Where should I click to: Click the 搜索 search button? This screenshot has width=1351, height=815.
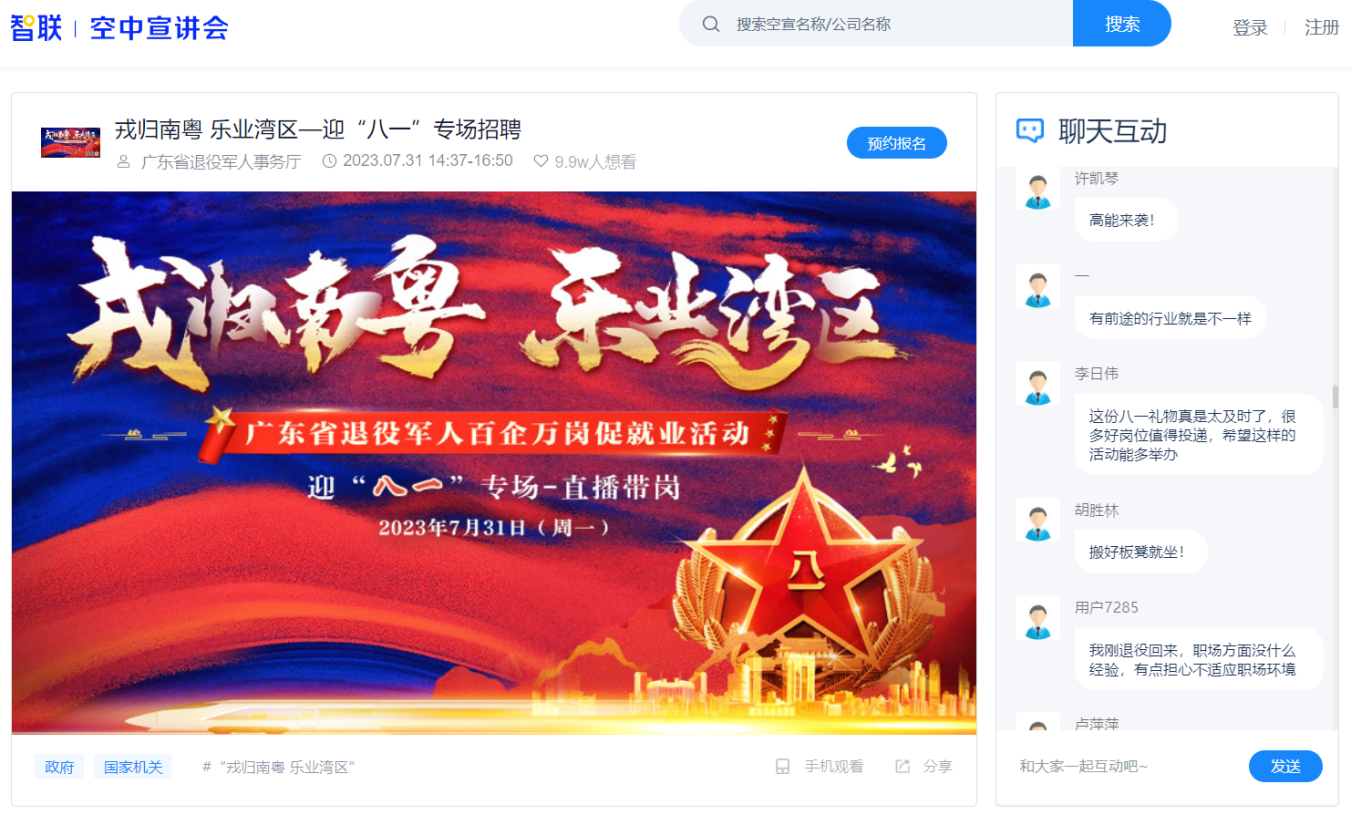point(1122,24)
